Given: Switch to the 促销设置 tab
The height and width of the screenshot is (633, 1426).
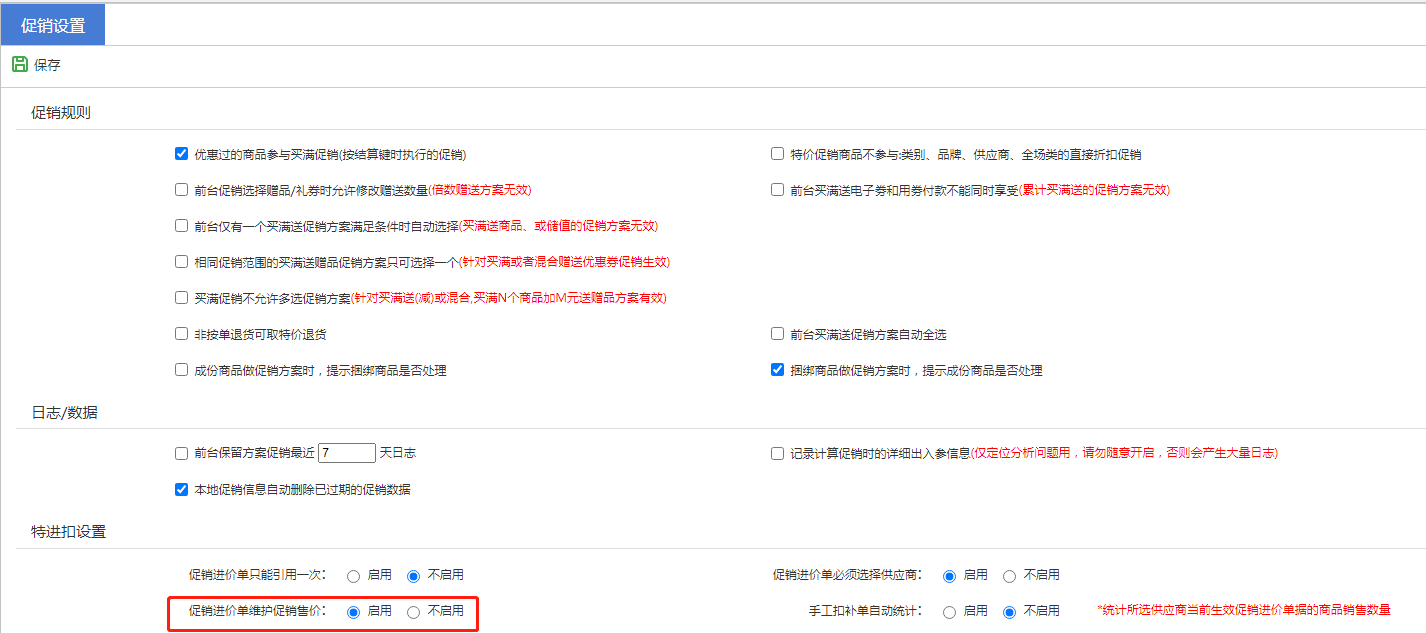Looking at the screenshot, I should pyautogui.click(x=53, y=25).
